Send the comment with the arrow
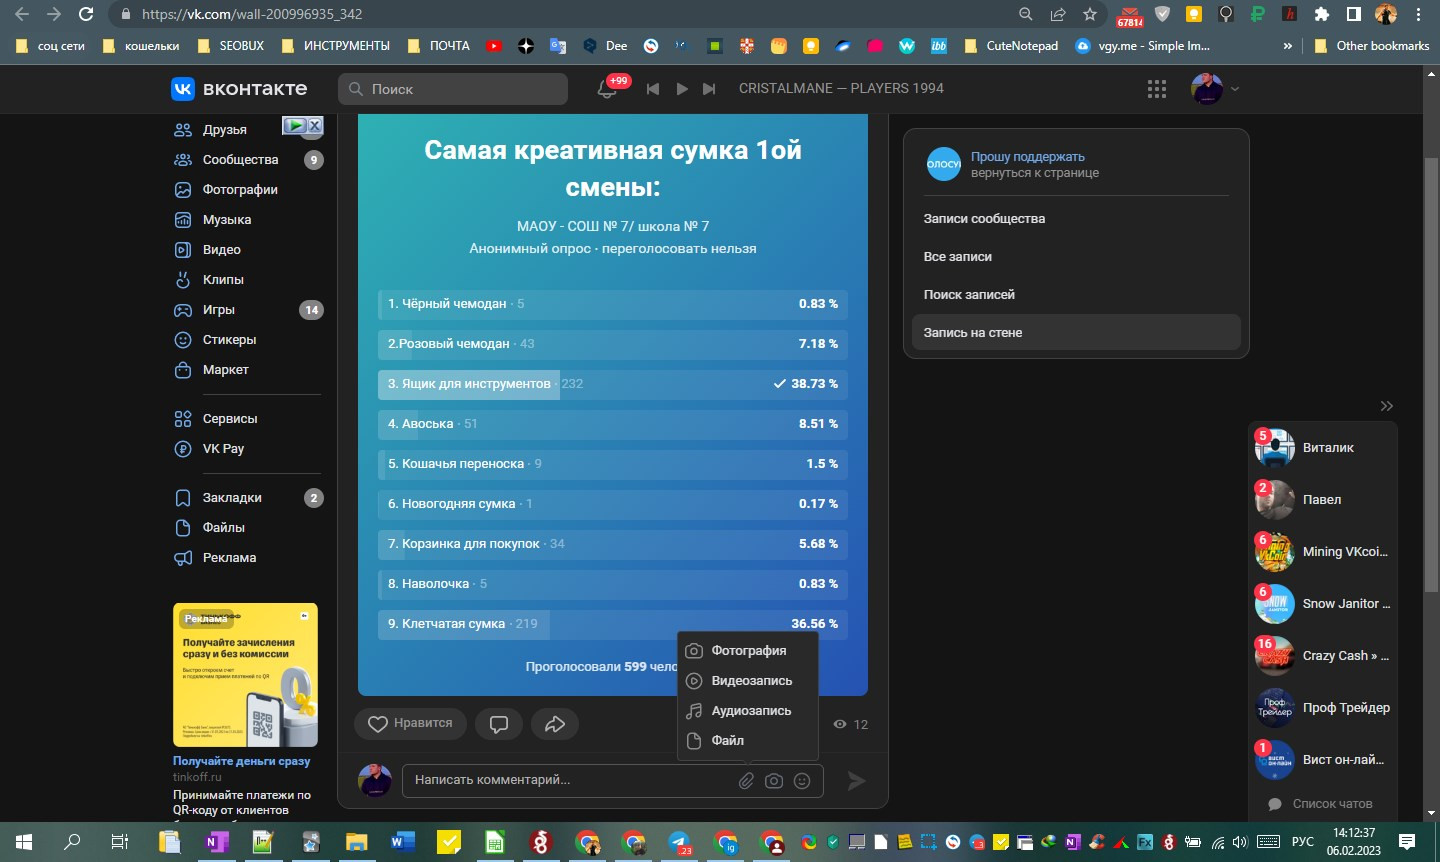The height and width of the screenshot is (862, 1440). coord(857,781)
